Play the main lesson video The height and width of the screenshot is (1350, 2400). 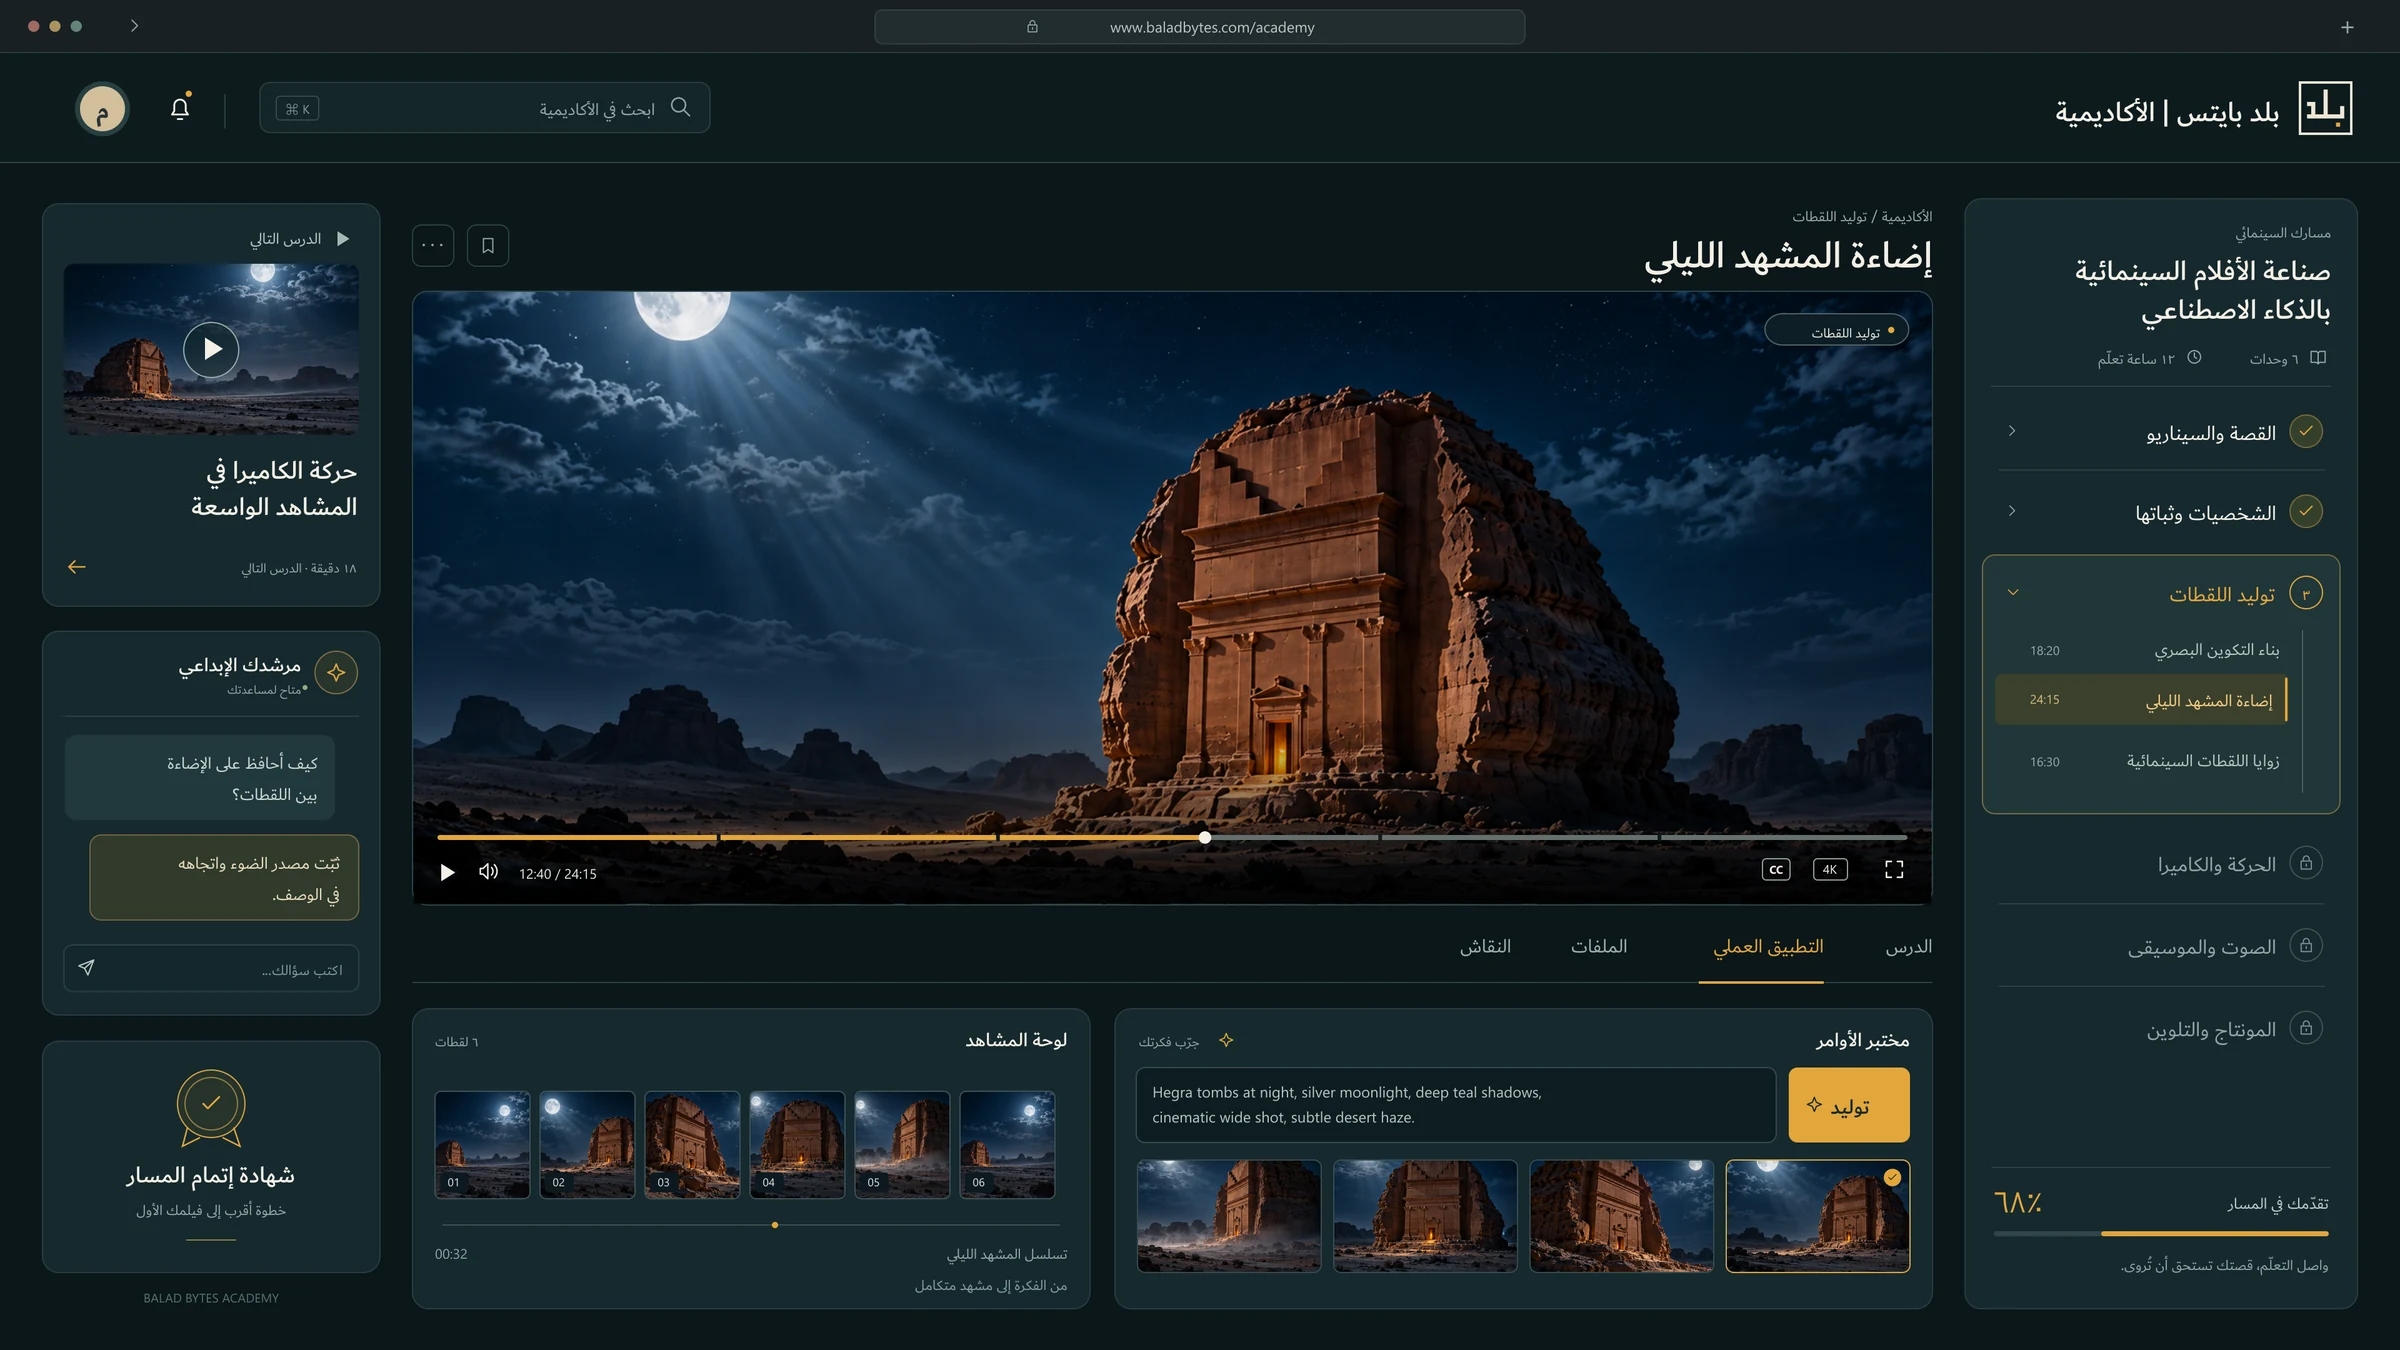tap(447, 872)
